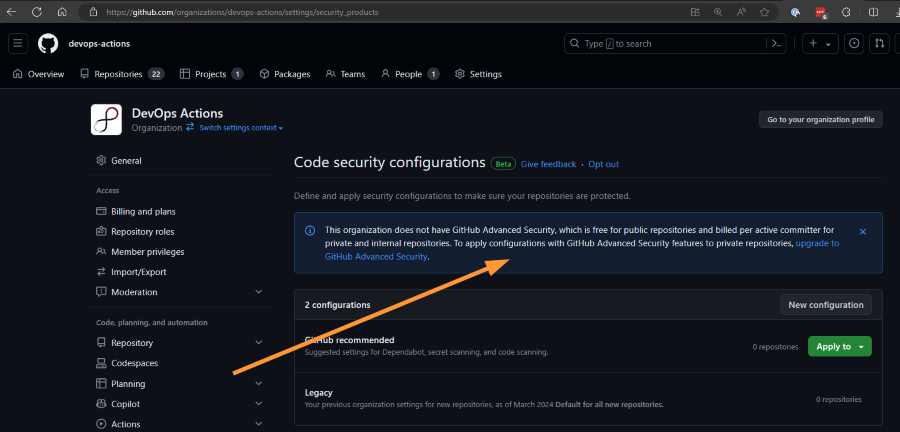
Task: Open the command palette icon in search
Action: coord(776,44)
